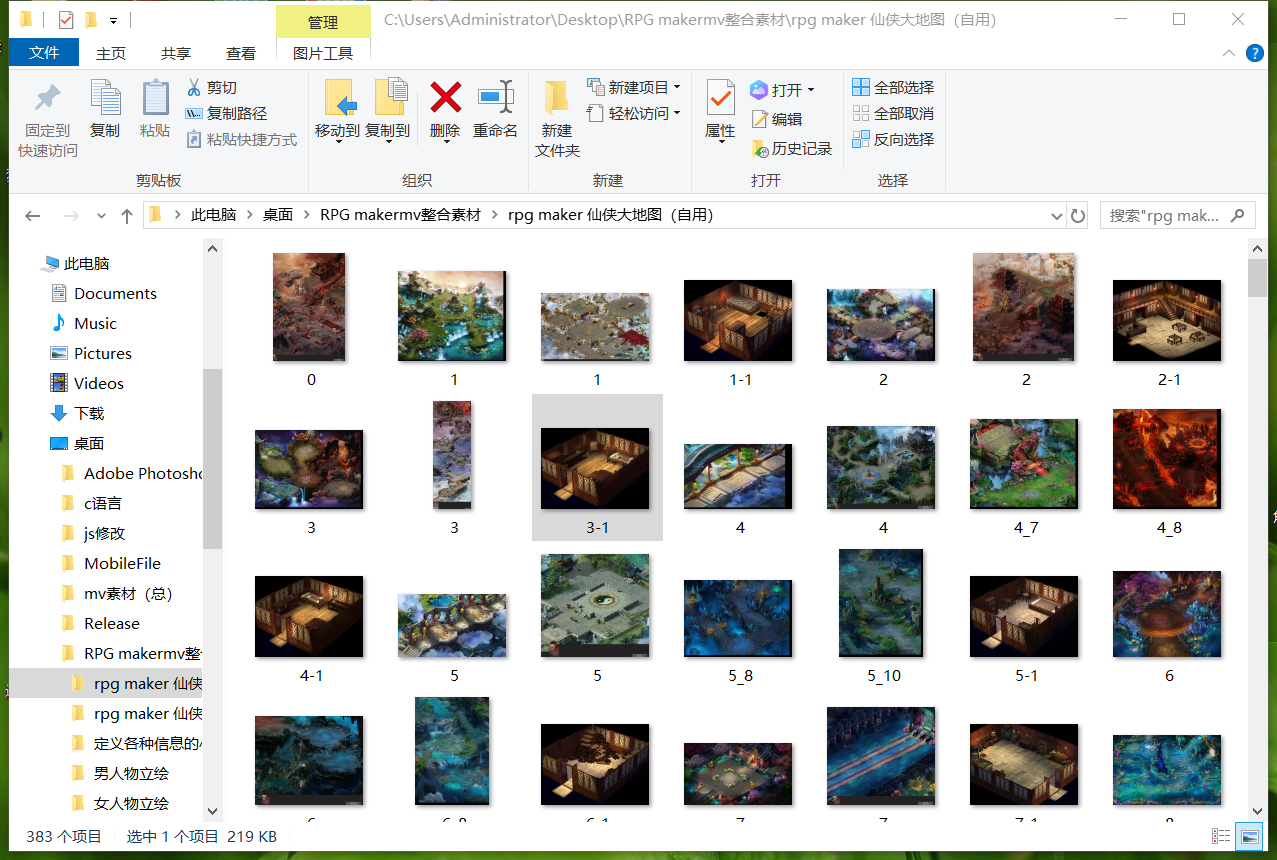Switch to details view using status bar toggle
The width and height of the screenshot is (1277, 860).
coord(1219,836)
